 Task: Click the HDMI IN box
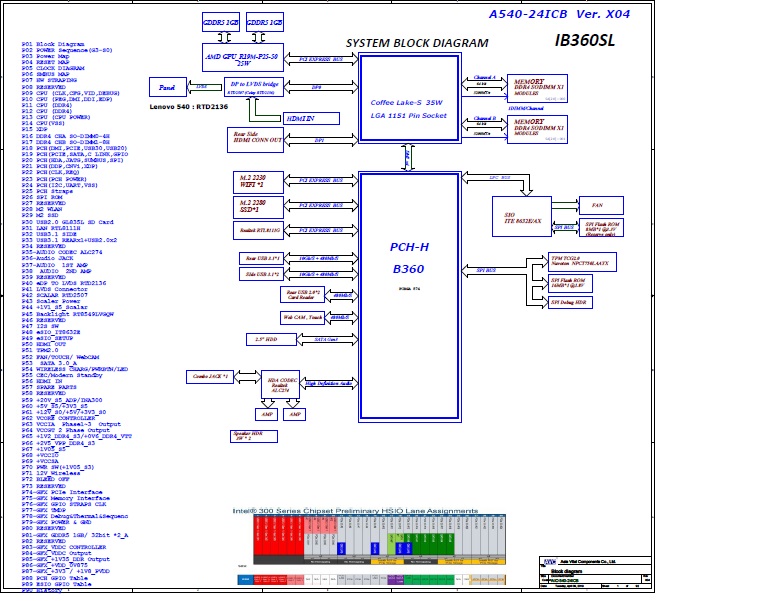tap(299, 117)
